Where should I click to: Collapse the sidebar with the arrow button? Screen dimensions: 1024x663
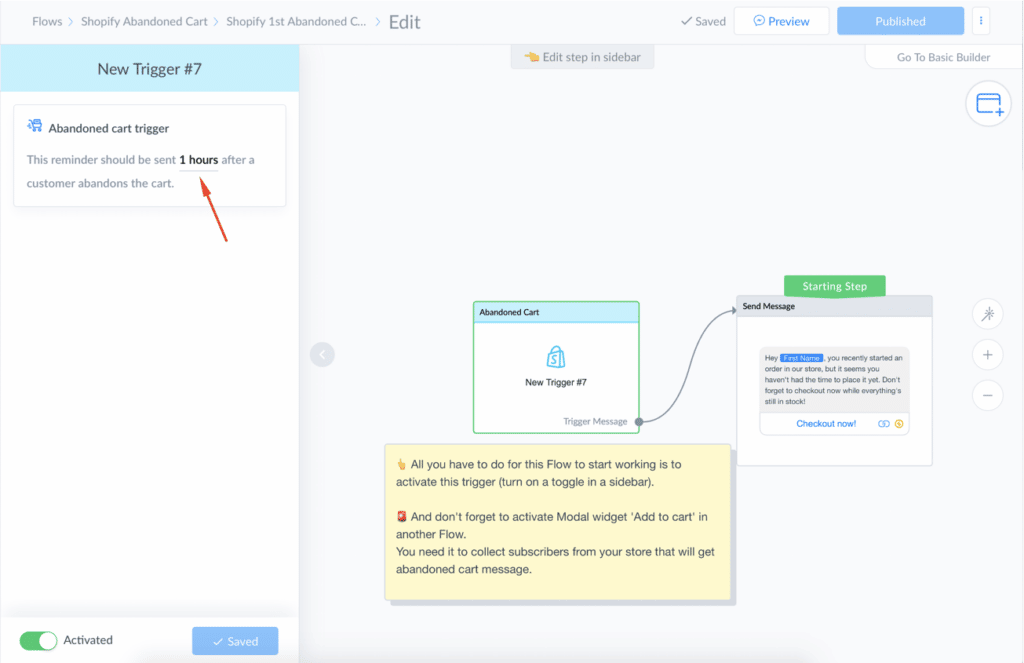(x=322, y=355)
